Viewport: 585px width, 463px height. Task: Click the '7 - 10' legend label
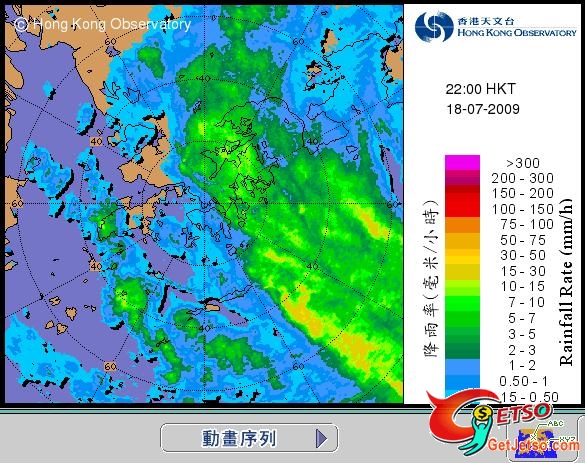click(526, 302)
